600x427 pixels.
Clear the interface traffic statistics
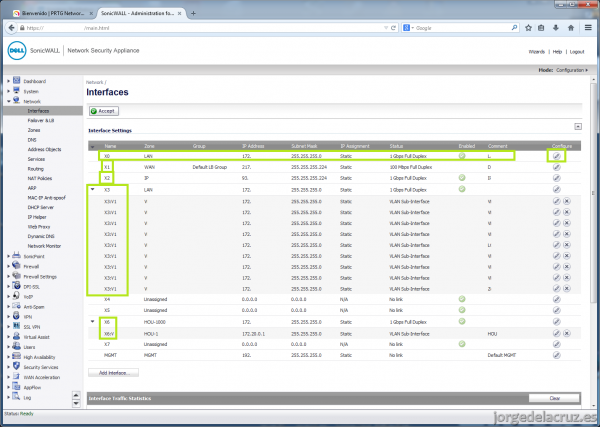click(x=554, y=398)
